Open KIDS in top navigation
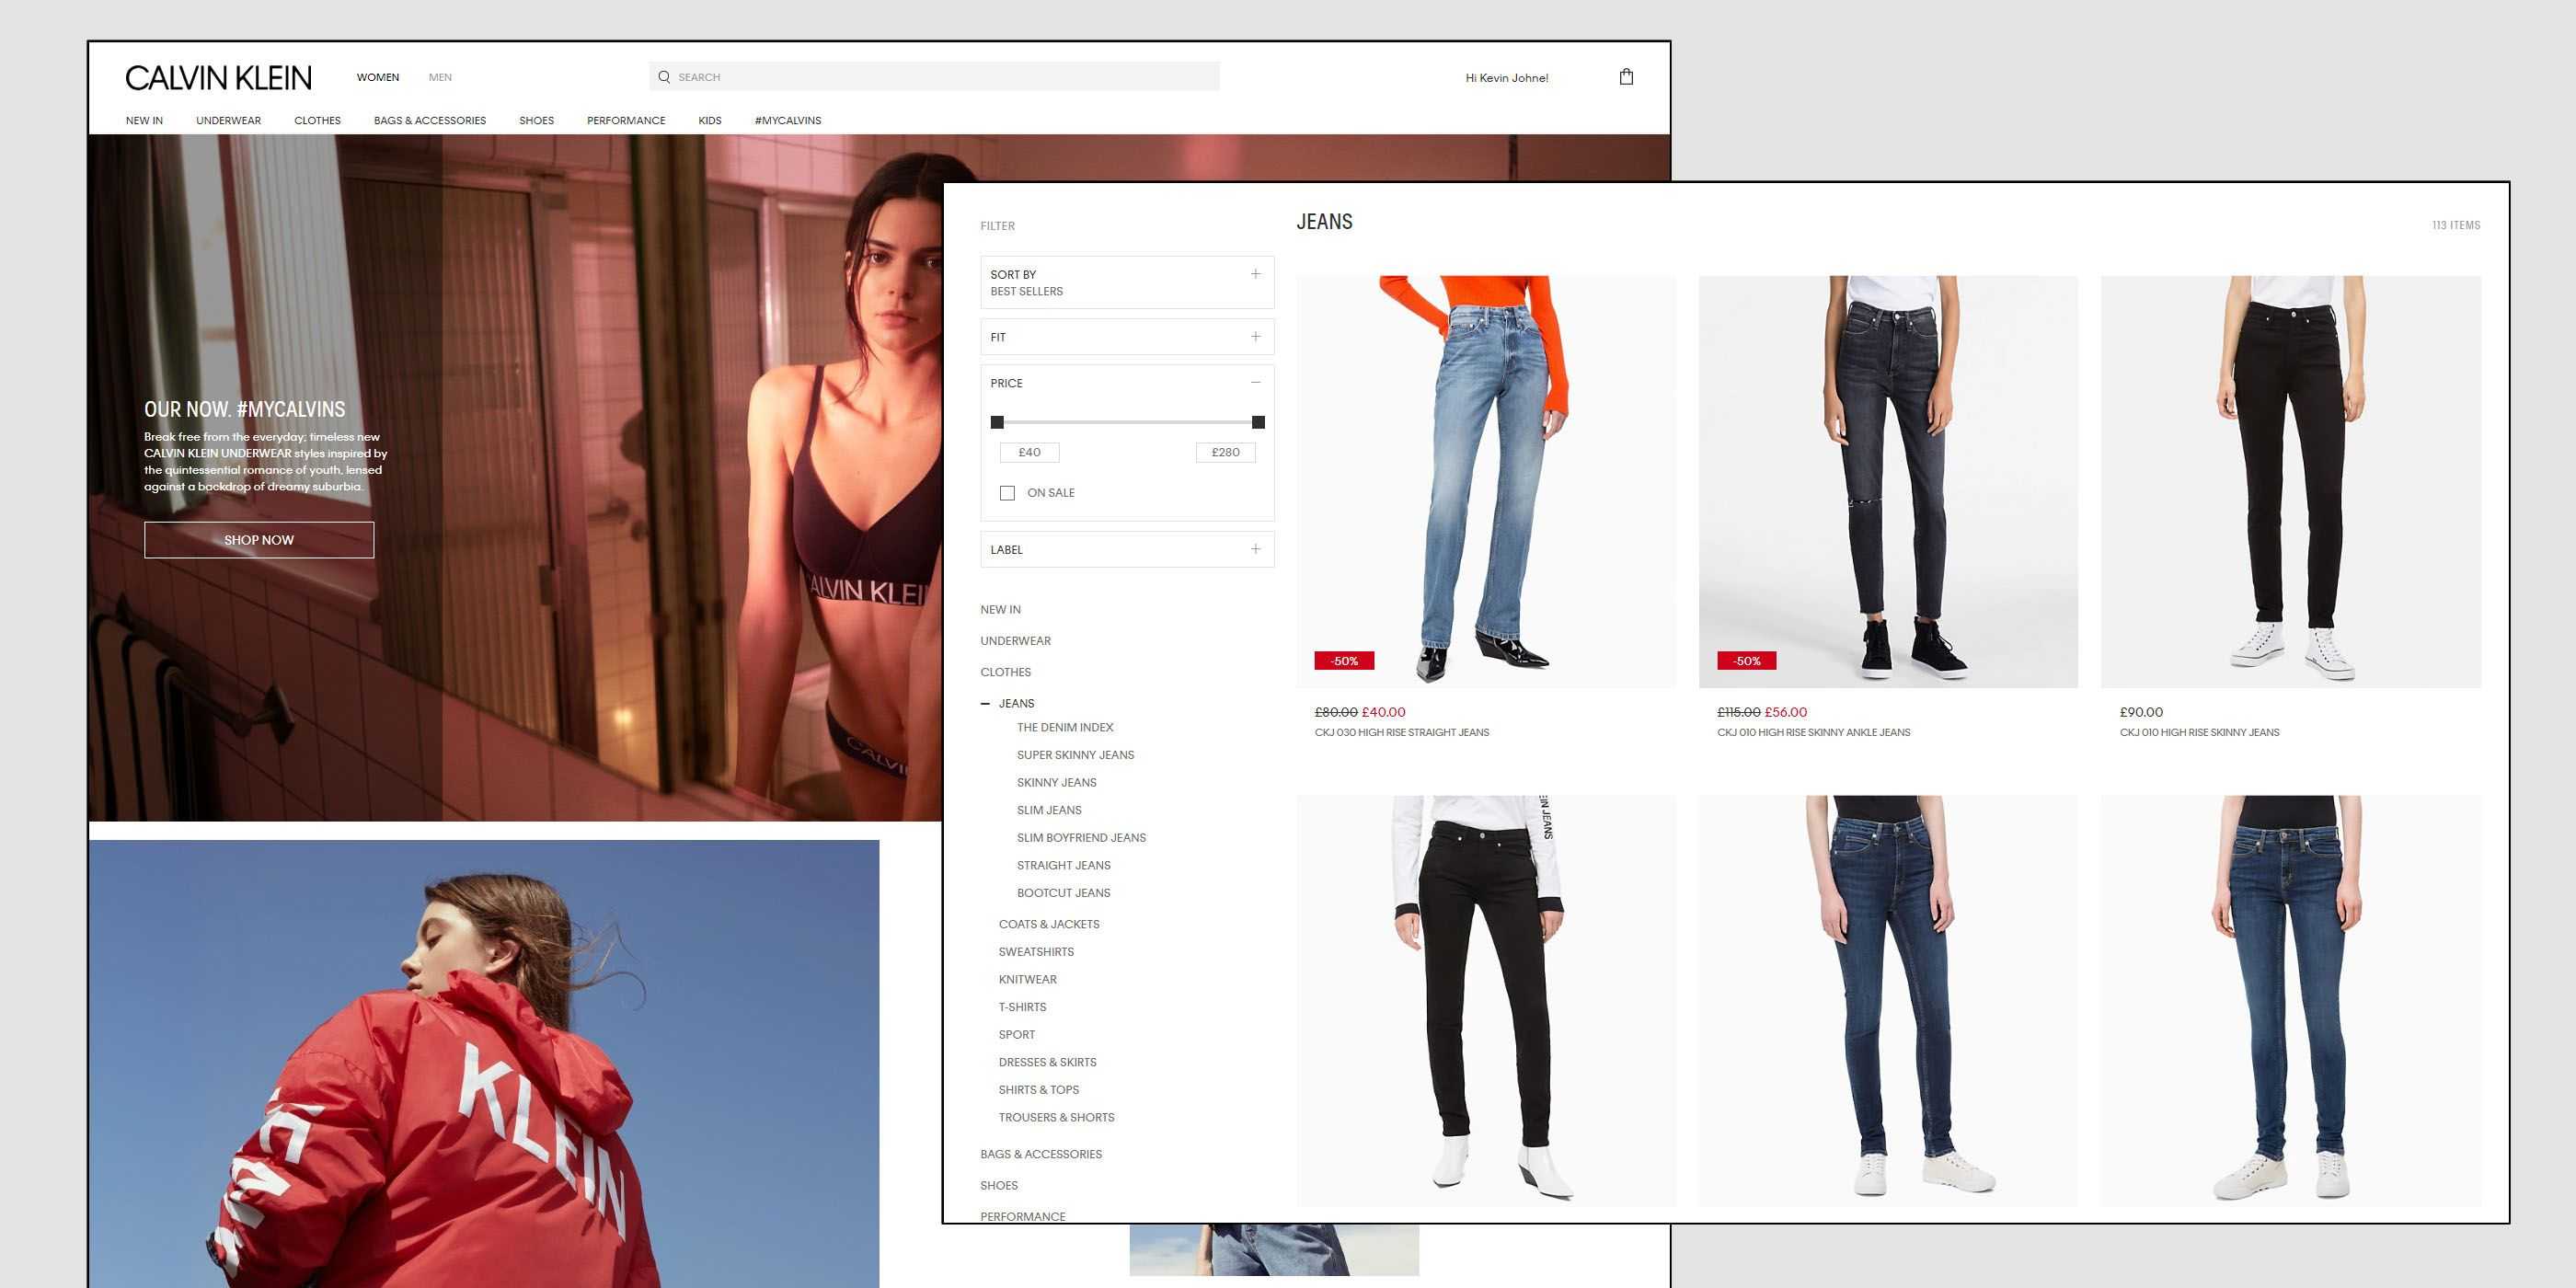The width and height of the screenshot is (2576, 1288). pos(710,120)
